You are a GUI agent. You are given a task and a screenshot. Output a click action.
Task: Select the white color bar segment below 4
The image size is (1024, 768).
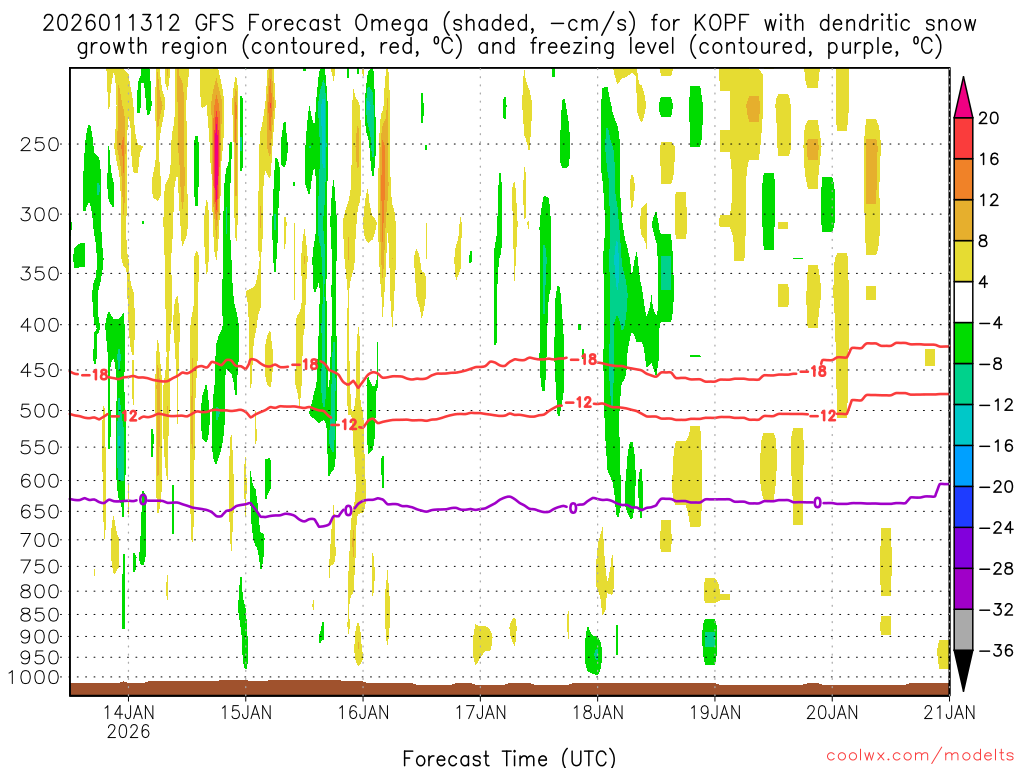(x=965, y=302)
